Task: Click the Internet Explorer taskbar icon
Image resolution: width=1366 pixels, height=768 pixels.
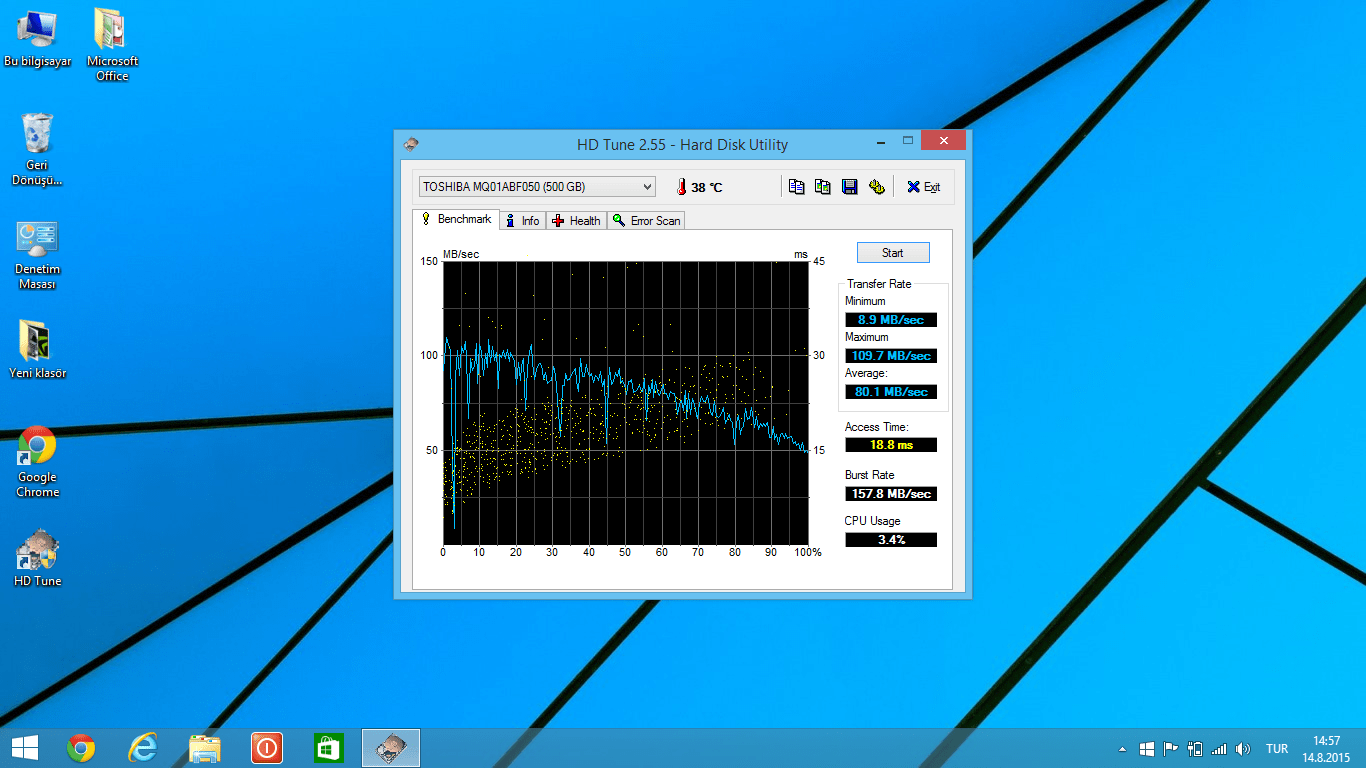Action: pyautogui.click(x=143, y=747)
